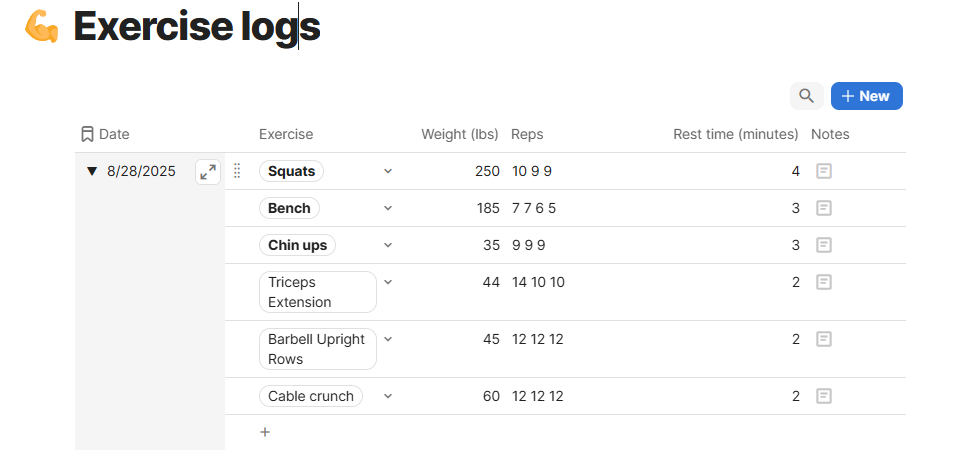Click the expand row arrows icon
Screen dimensions: 957x455
208,172
